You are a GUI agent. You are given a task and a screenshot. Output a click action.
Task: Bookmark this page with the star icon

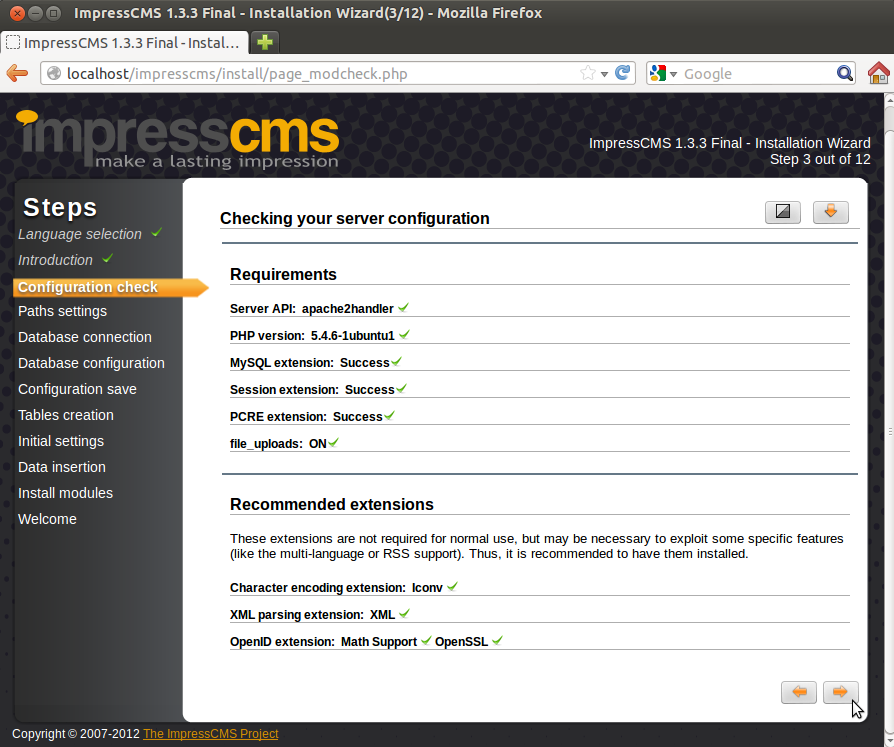pos(588,73)
